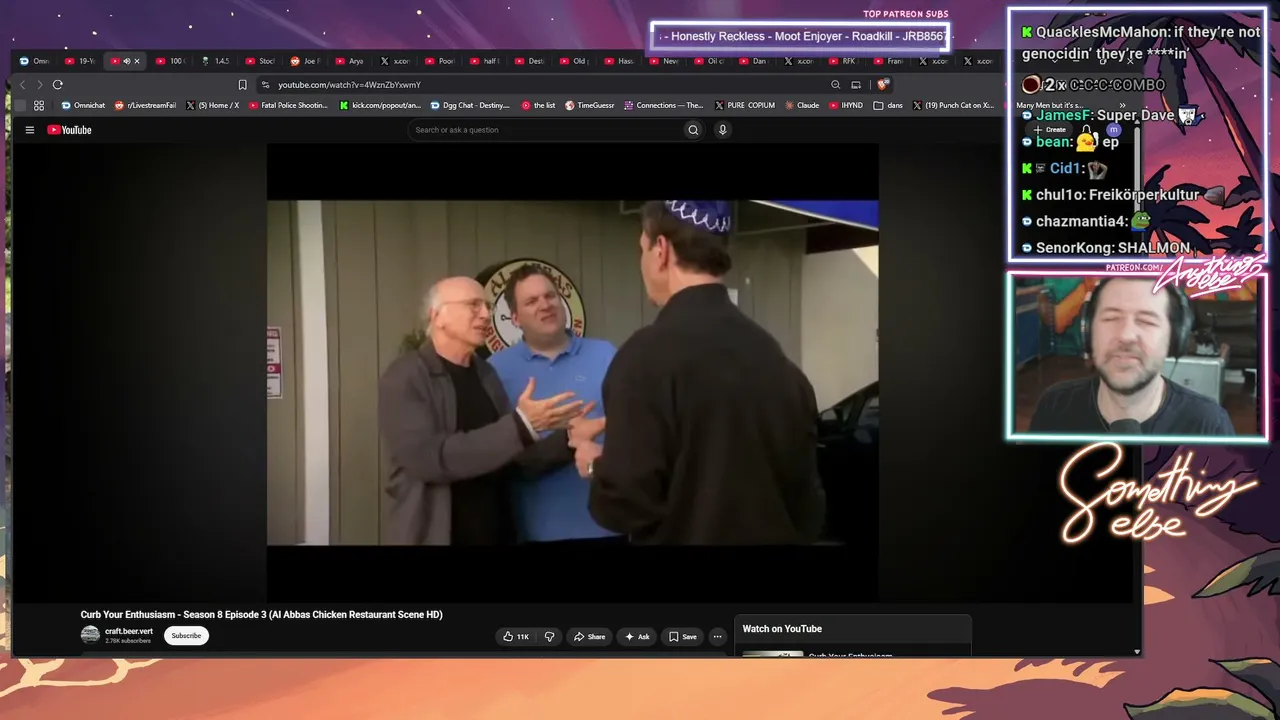Viewport: 1280px width, 720px height.
Task: Open the apps grid icon in bookmarks bar
Action: pyautogui.click(x=39, y=105)
